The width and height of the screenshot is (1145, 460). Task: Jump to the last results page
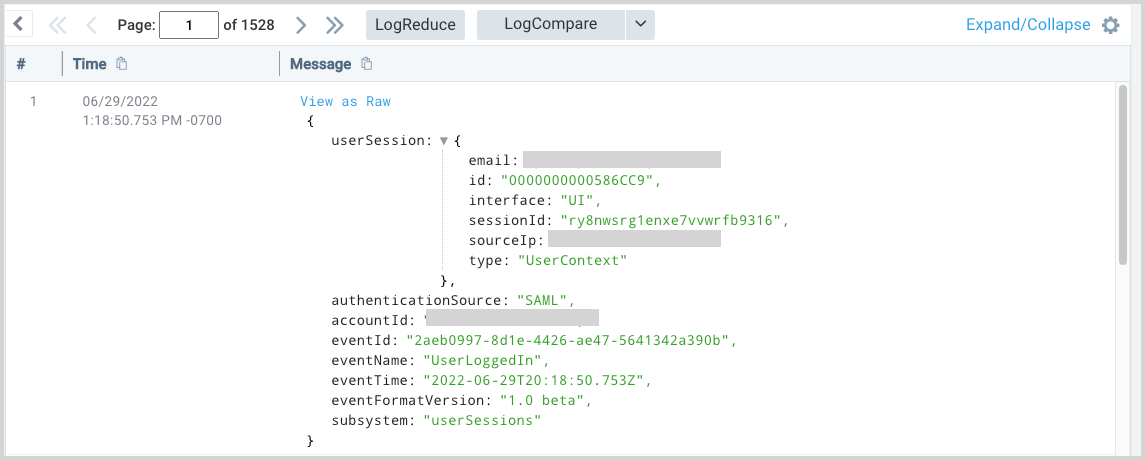[x=335, y=25]
